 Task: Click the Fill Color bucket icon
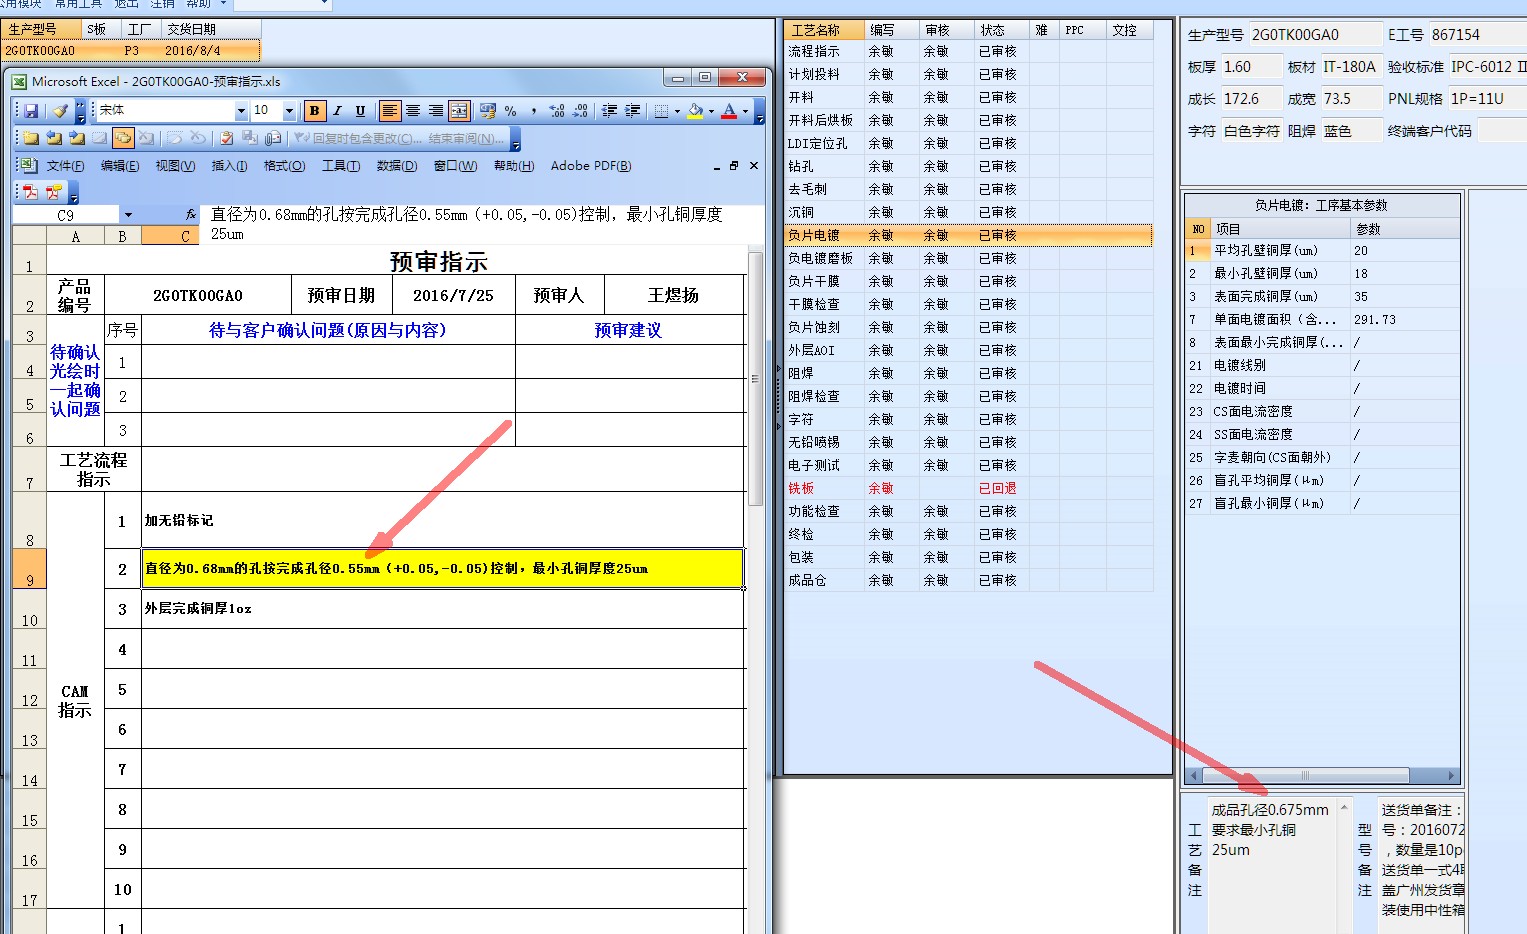point(695,111)
